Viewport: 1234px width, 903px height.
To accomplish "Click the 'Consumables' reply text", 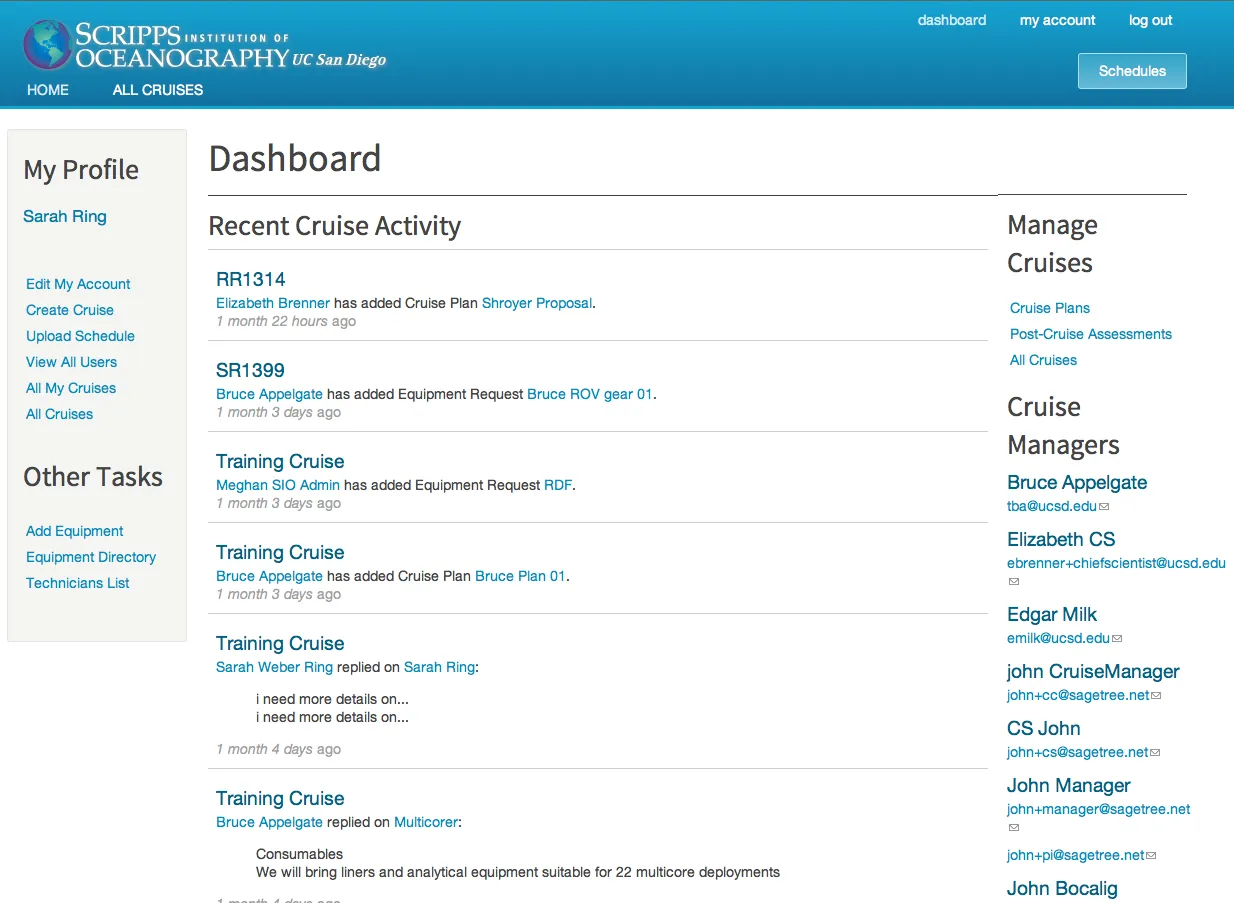I will (299, 854).
